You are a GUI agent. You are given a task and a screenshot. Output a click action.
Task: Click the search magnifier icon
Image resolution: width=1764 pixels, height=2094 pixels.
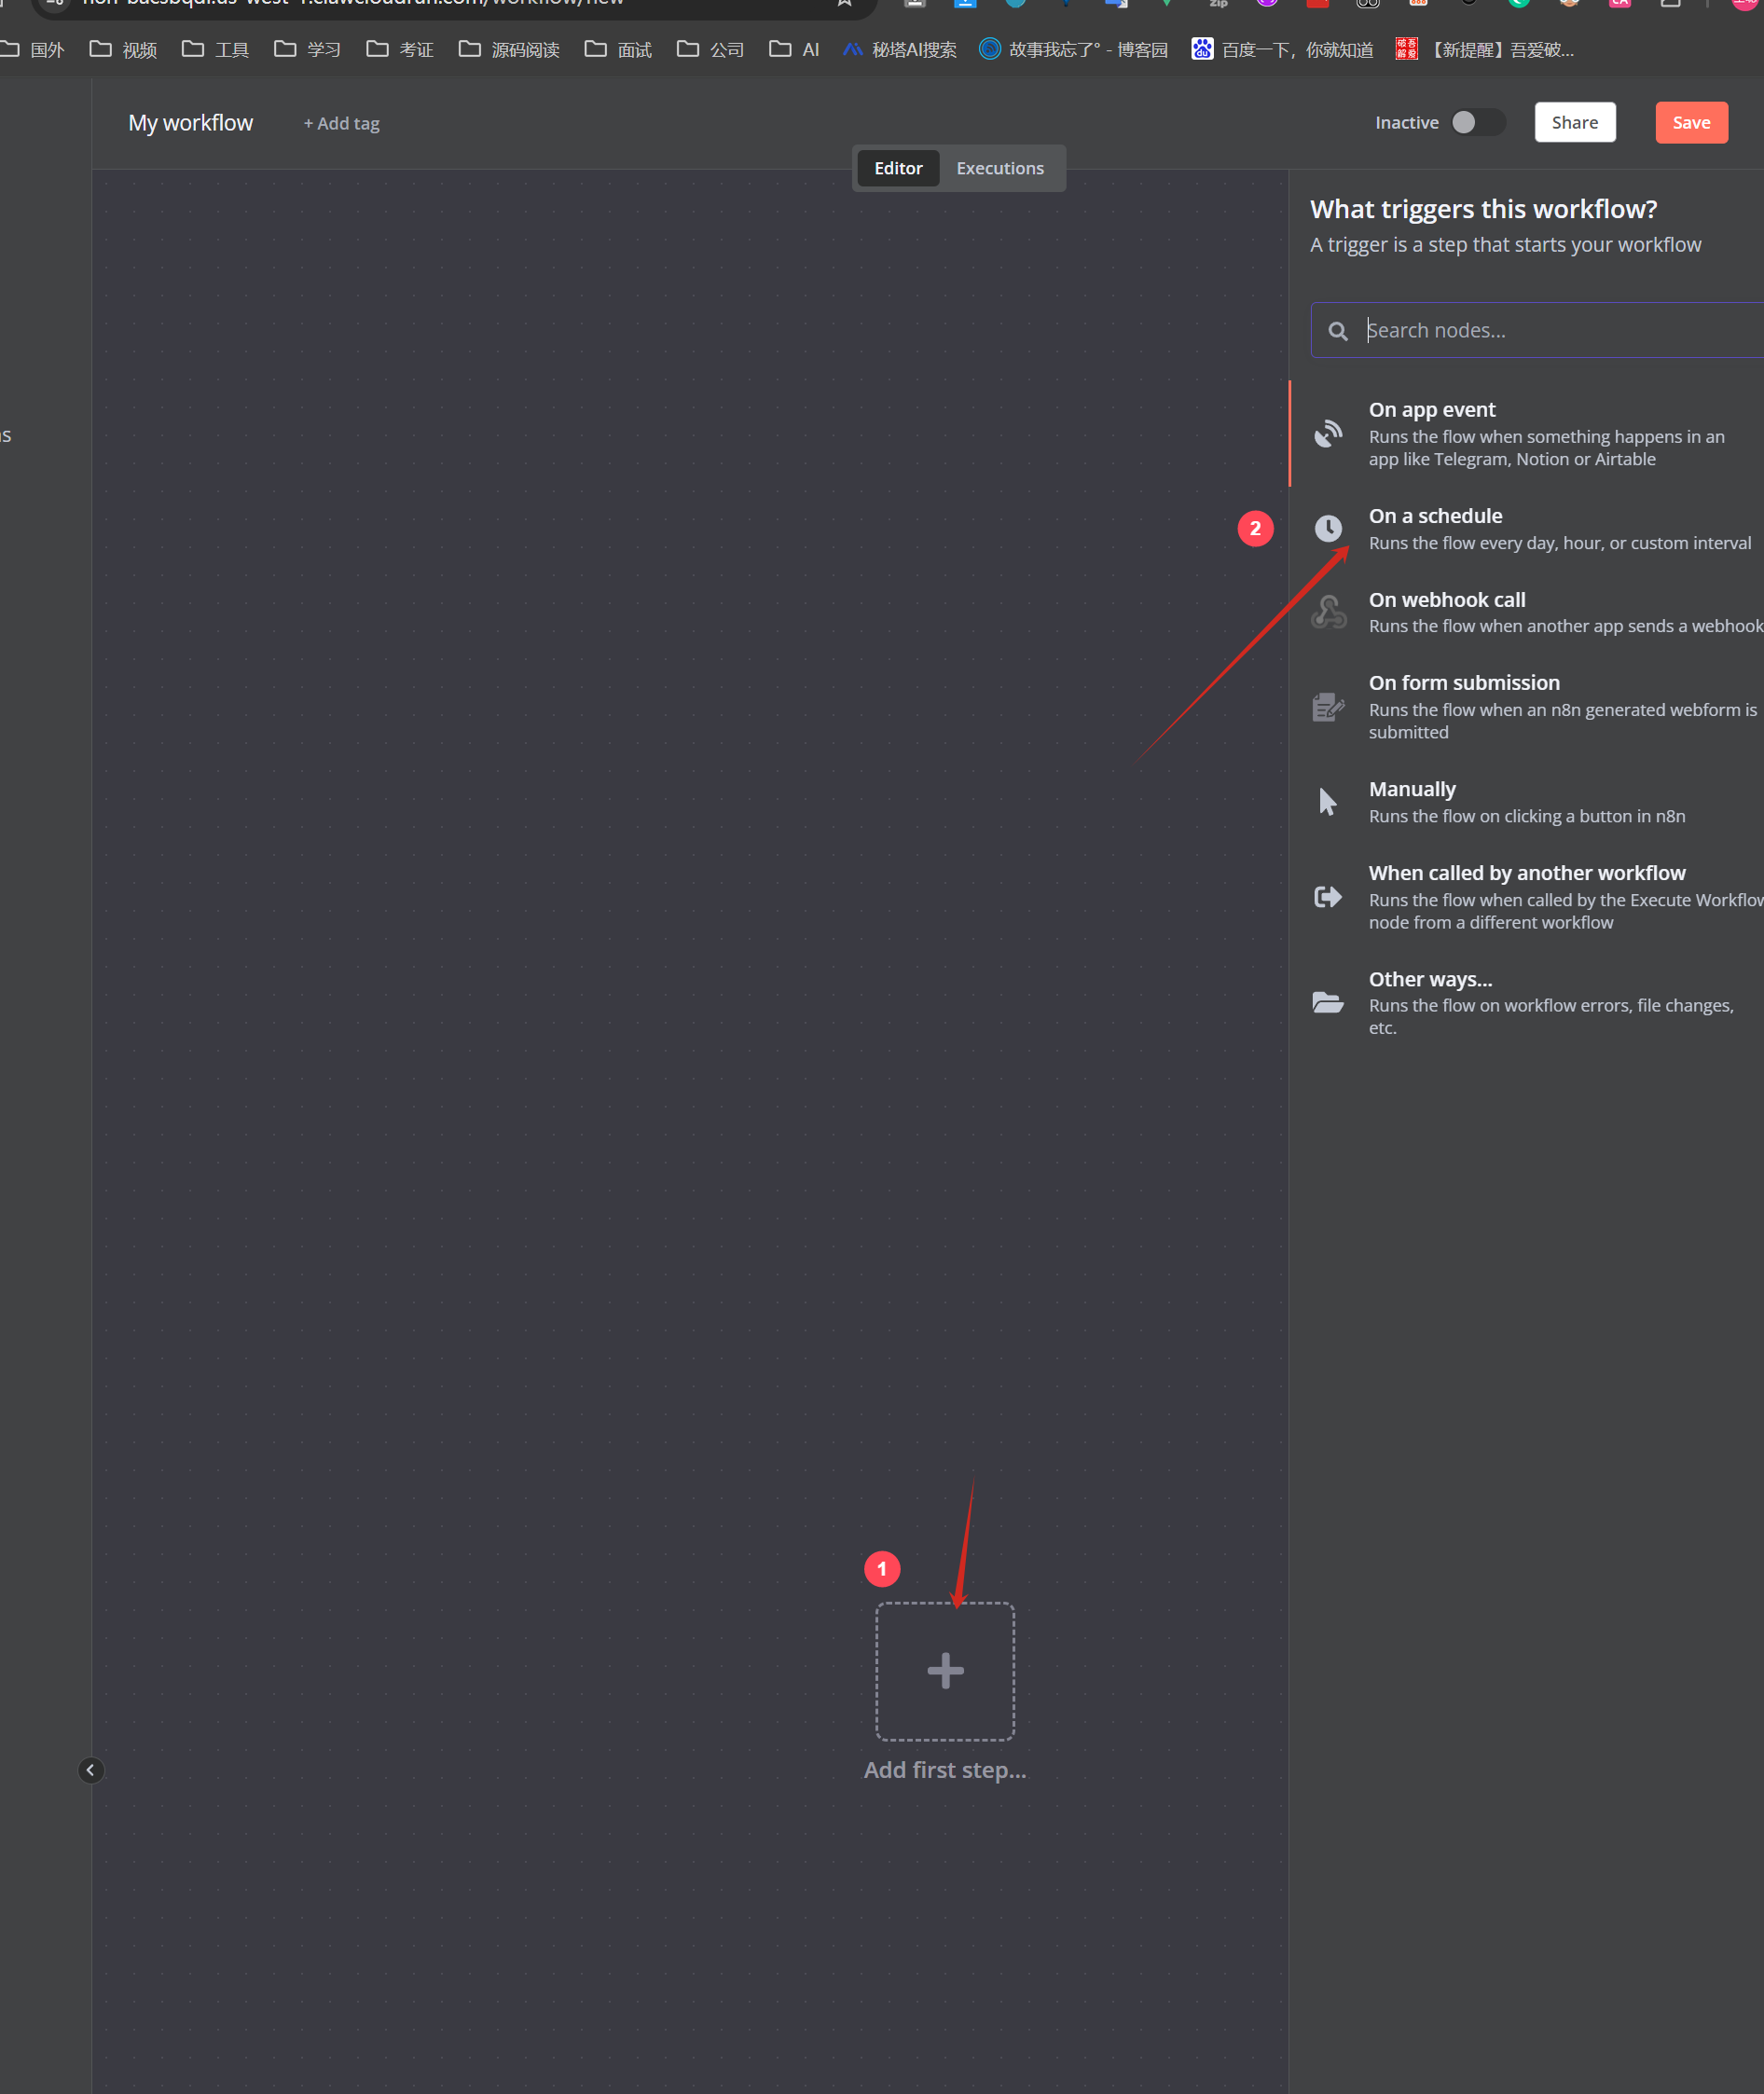1337,331
